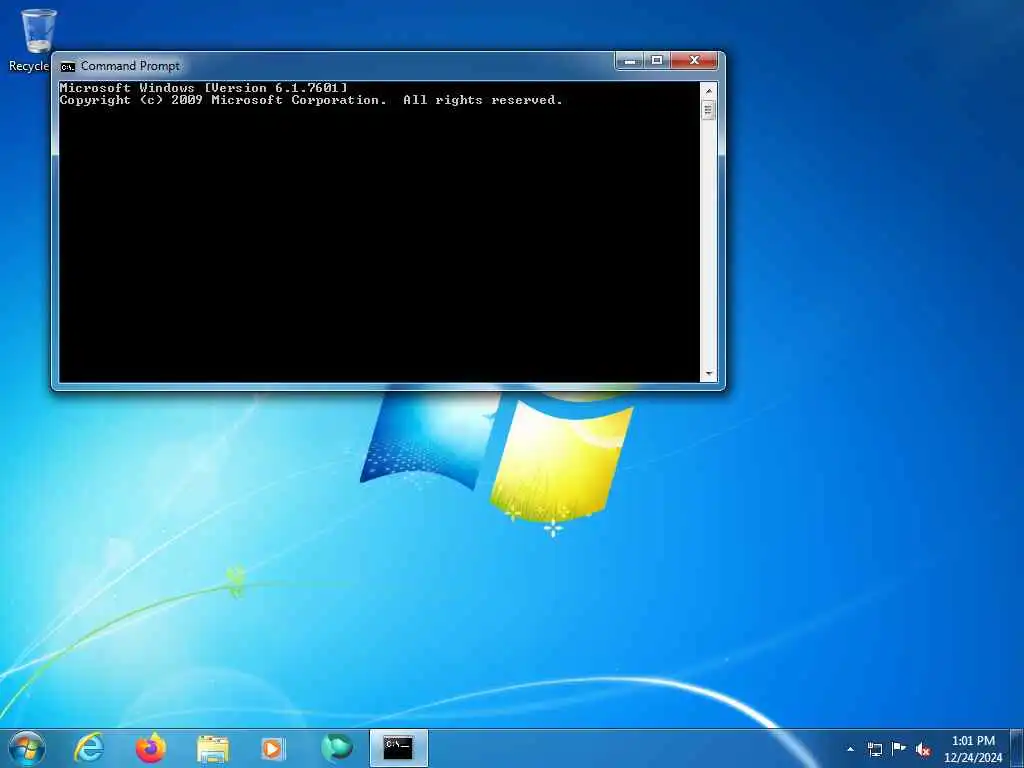The image size is (1024, 768).
Task: Click the Show desktop button
Action: pyautogui.click(x=1017, y=748)
